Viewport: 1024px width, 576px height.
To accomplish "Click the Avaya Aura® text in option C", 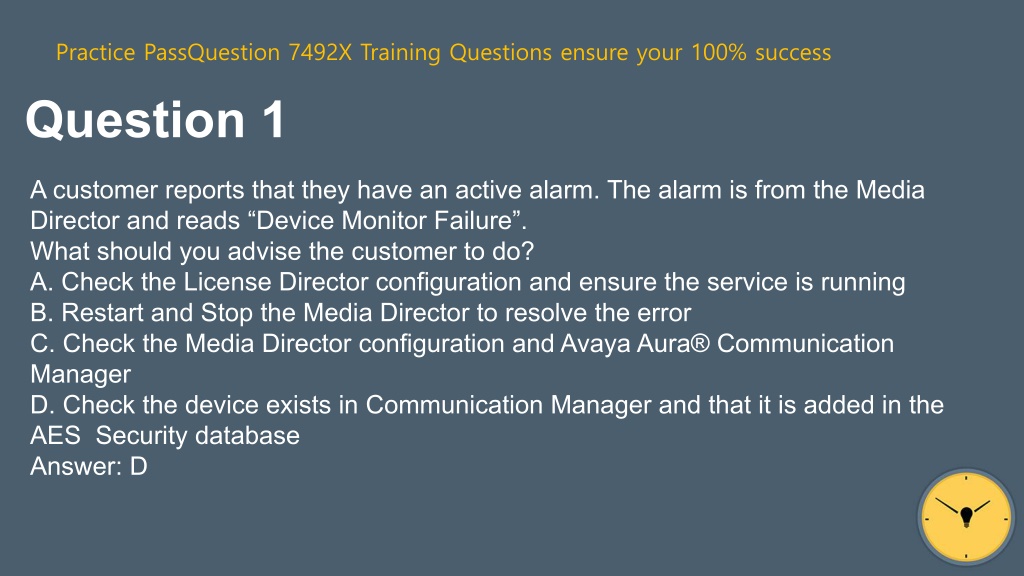I will click(635, 344).
